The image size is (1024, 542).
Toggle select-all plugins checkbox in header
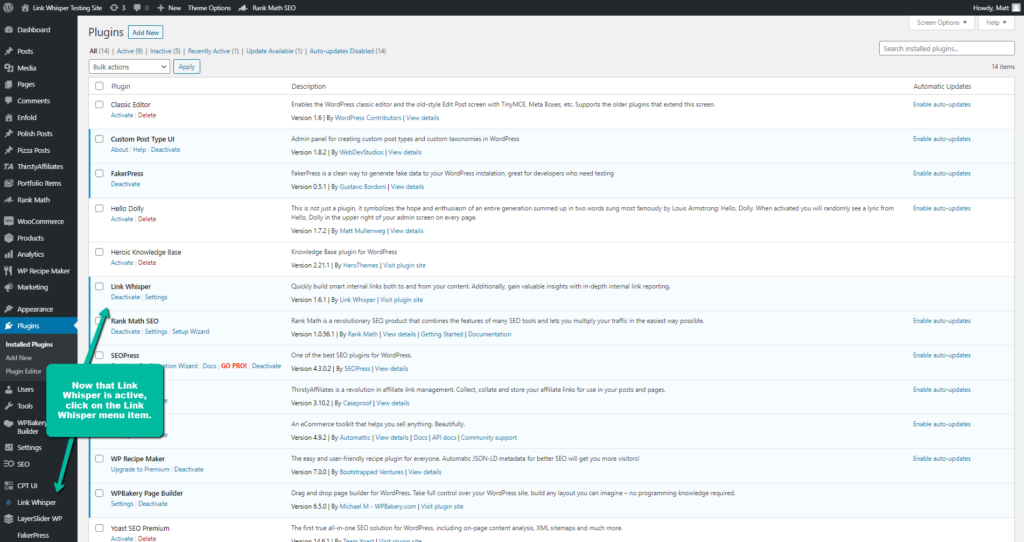(99, 86)
